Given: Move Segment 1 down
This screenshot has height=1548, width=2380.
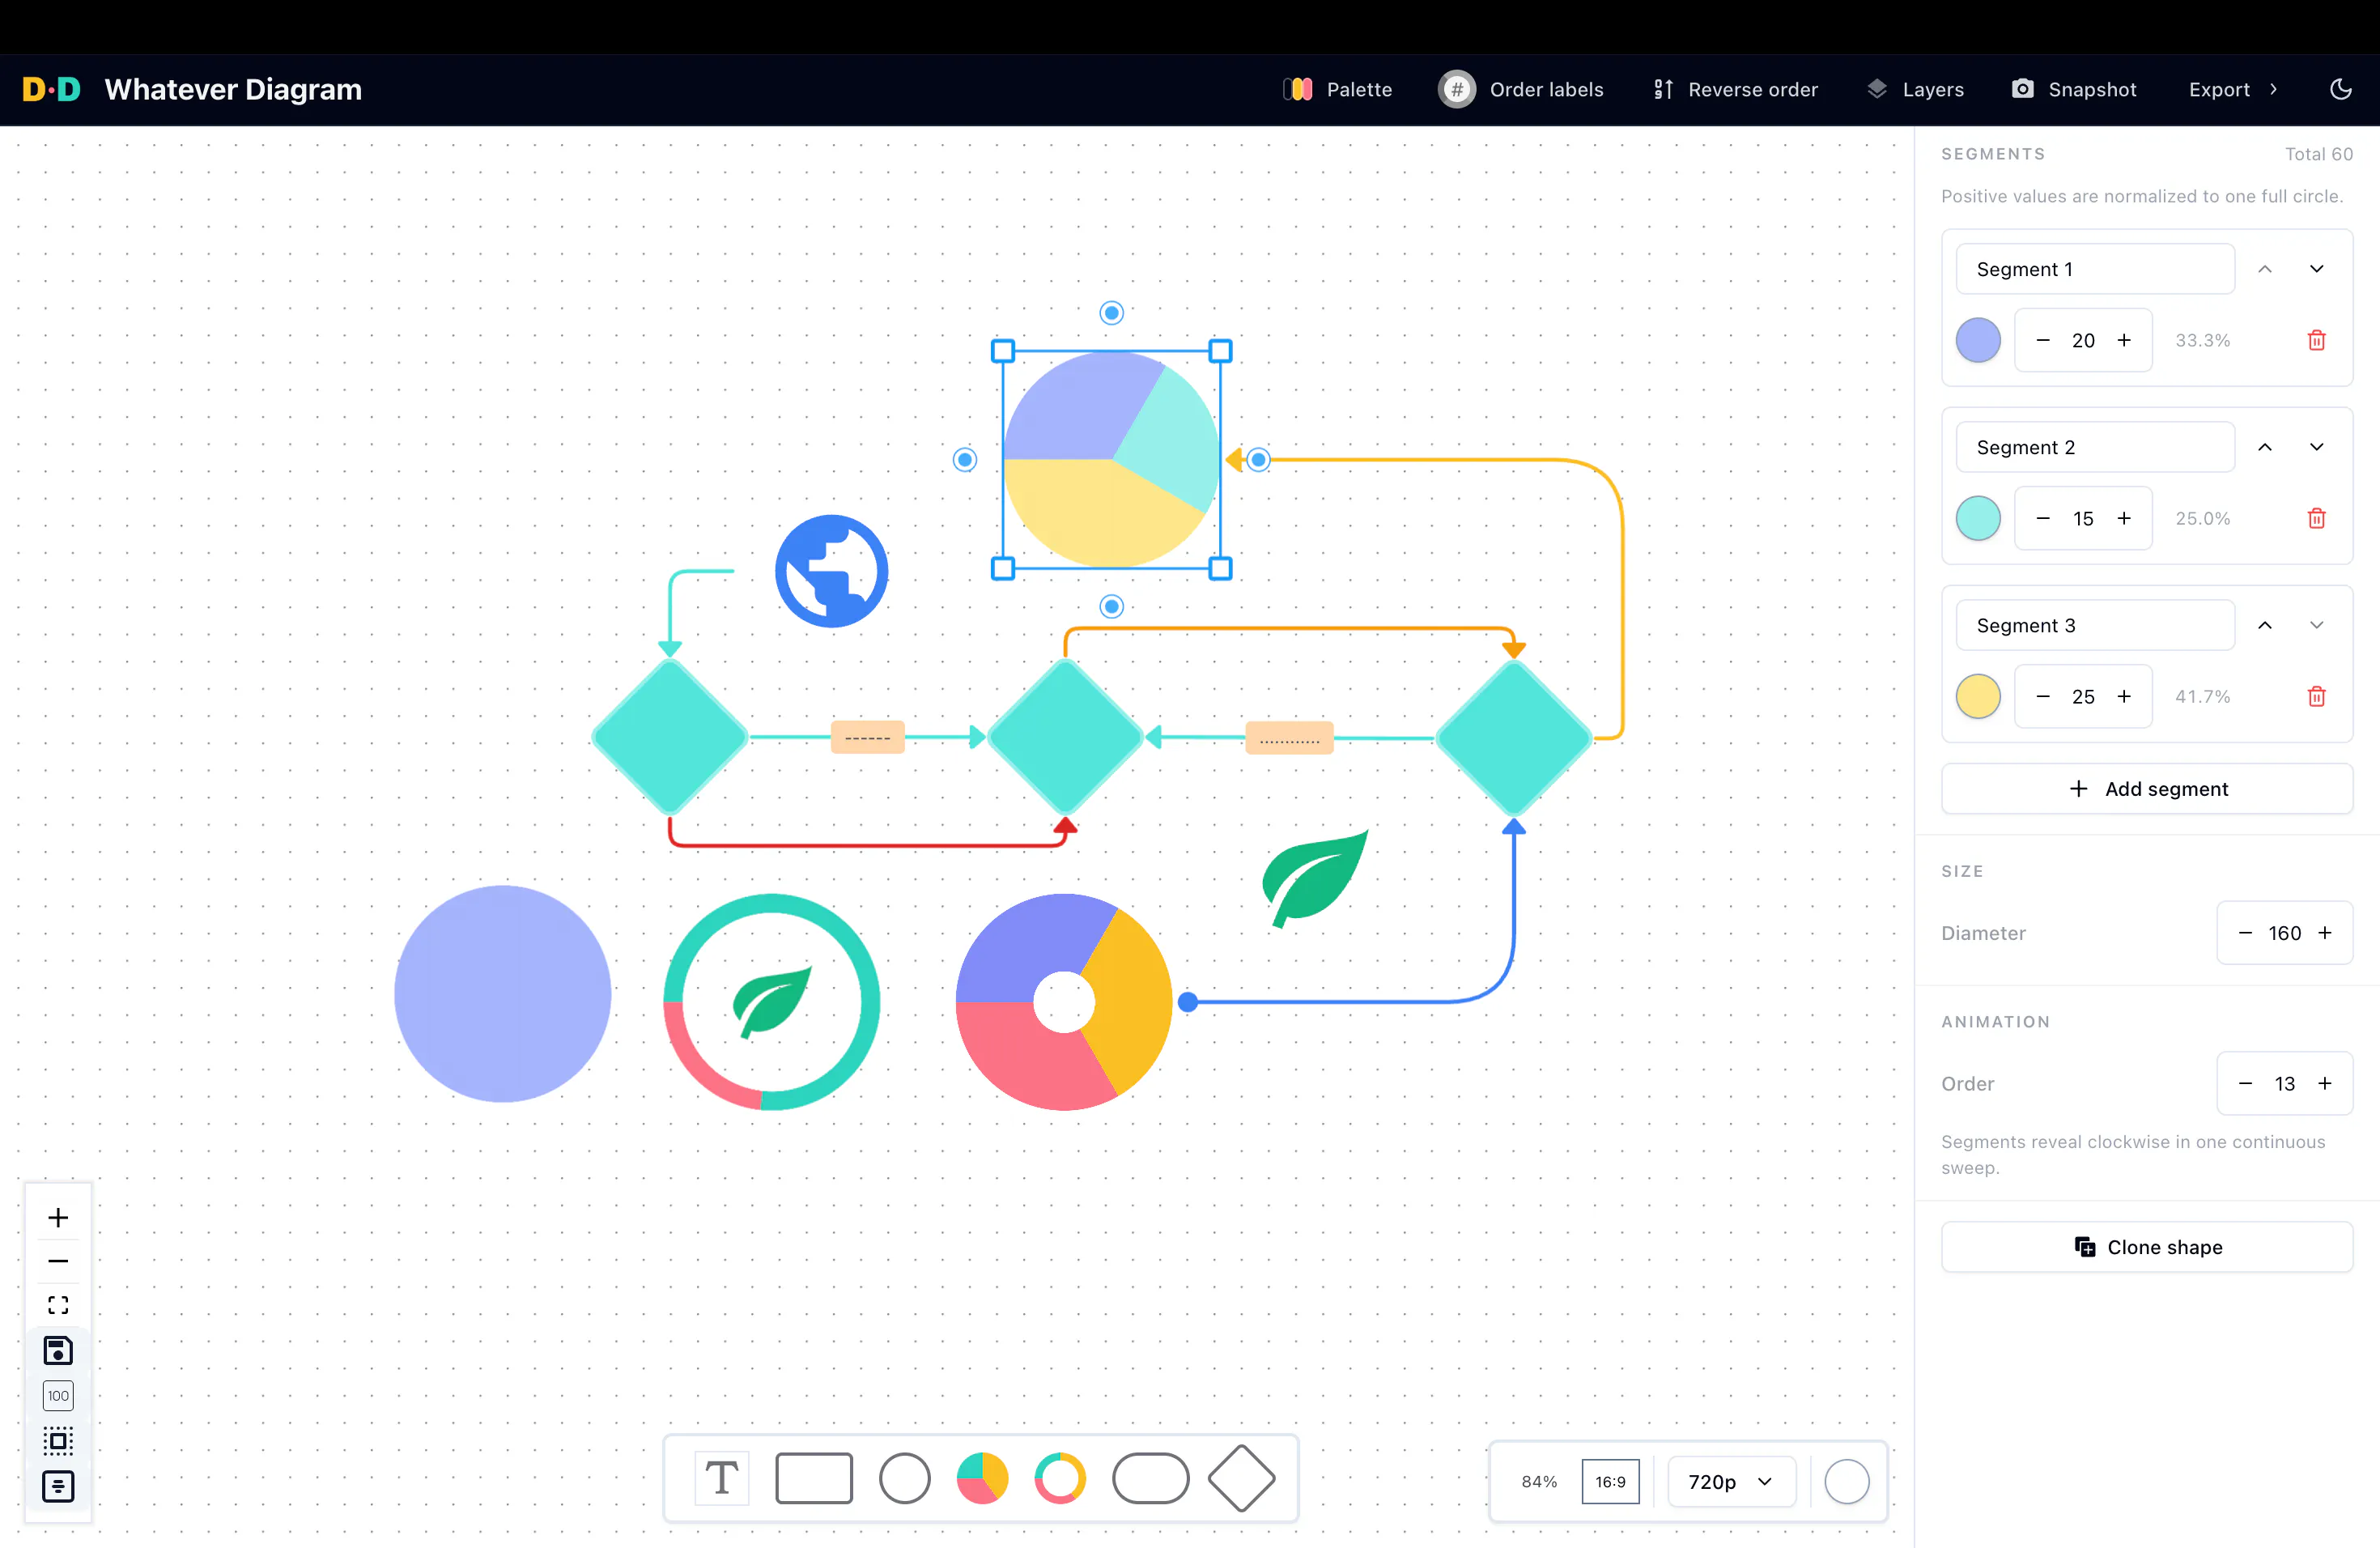Looking at the screenshot, I should [x=2316, y=269].
